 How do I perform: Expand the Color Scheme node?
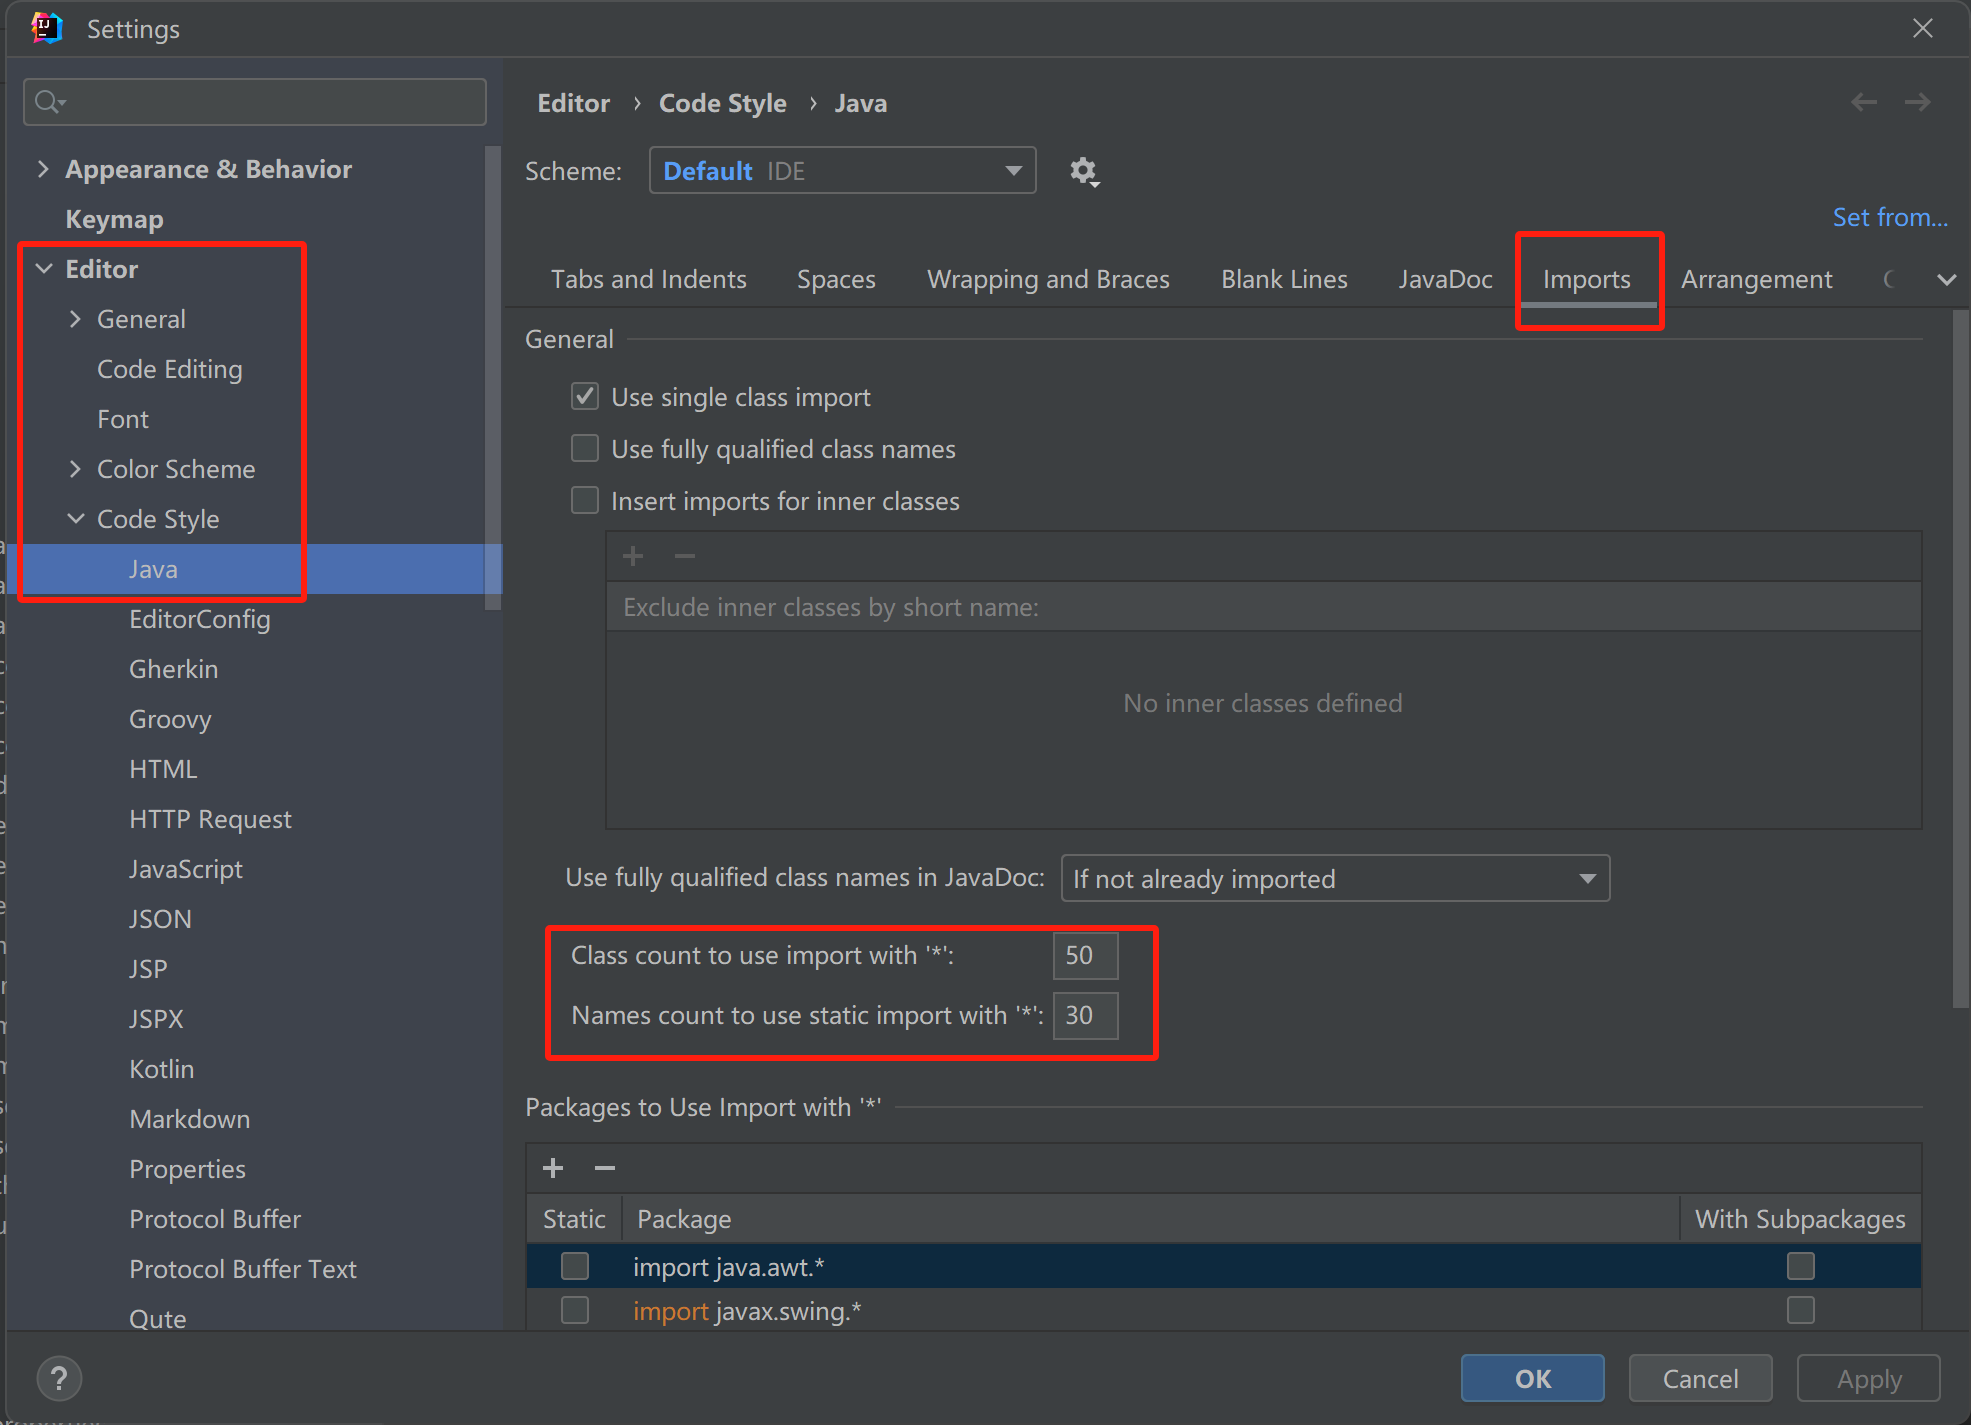[75, 469]
